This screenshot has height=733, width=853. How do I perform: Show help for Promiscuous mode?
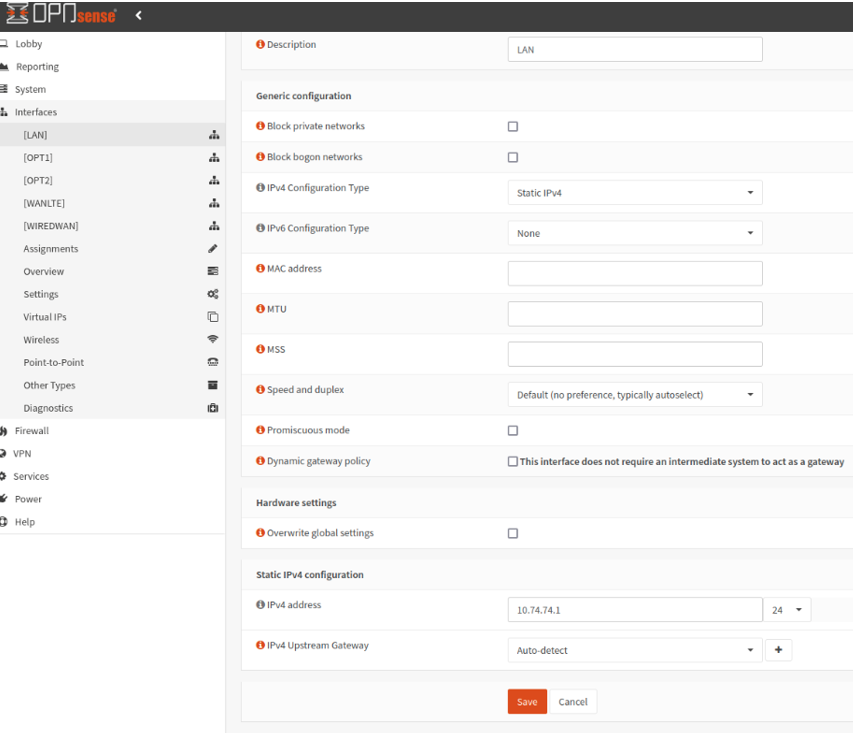[261, 430]
